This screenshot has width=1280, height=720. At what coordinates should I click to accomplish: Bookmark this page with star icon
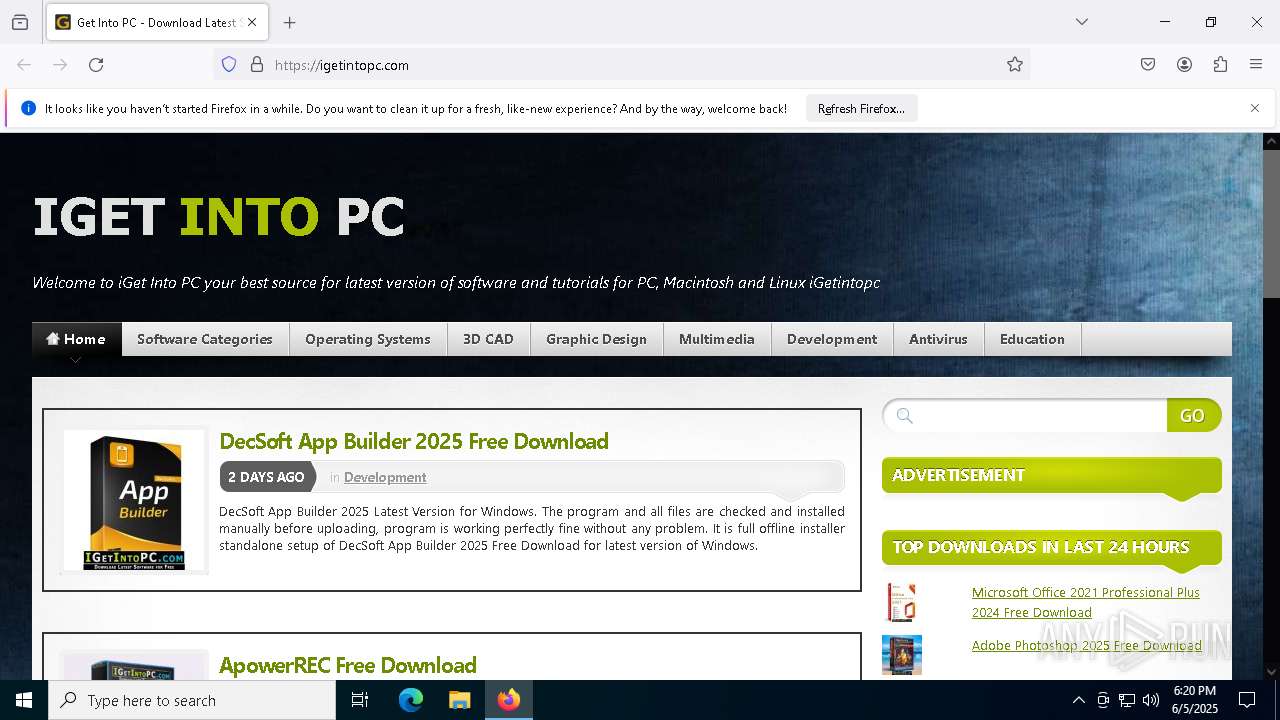point(1015,65)
